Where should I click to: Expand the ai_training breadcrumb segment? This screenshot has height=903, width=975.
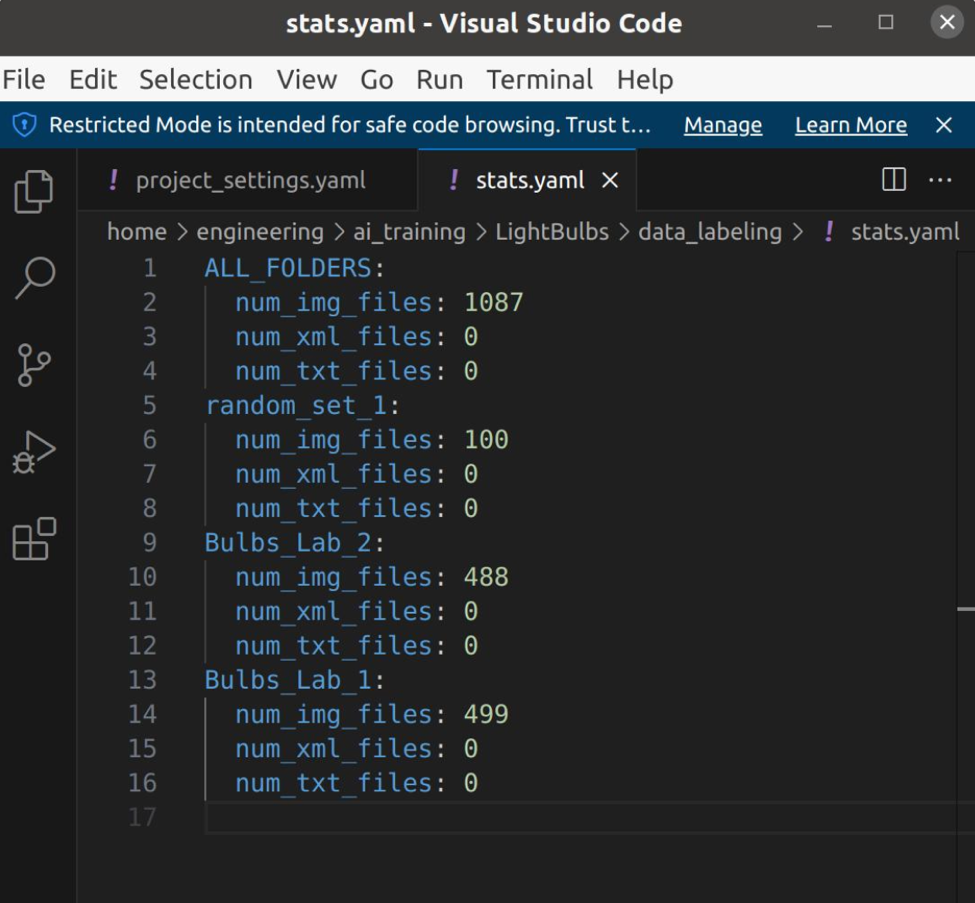point(409,232)
